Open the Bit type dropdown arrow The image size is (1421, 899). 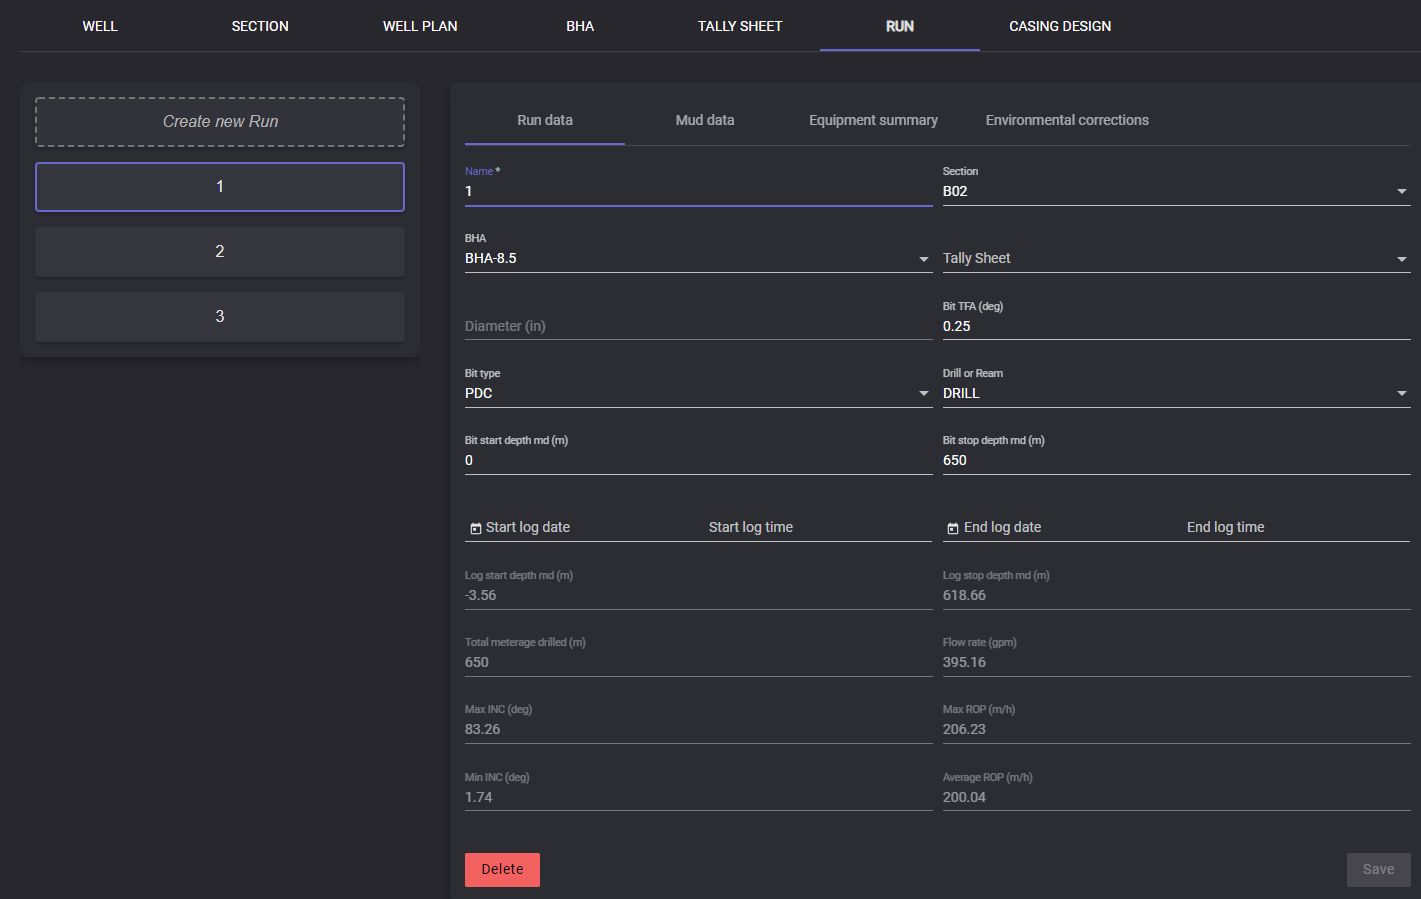point(923,394)
